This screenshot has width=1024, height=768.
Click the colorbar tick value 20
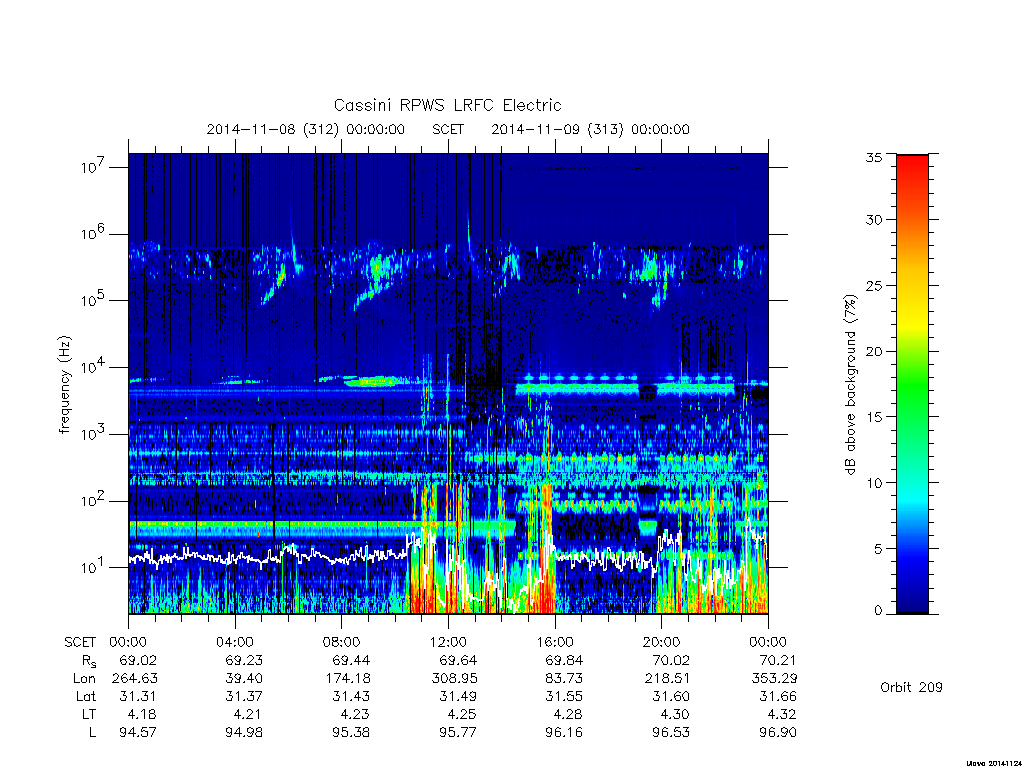[x=874, y=351]
